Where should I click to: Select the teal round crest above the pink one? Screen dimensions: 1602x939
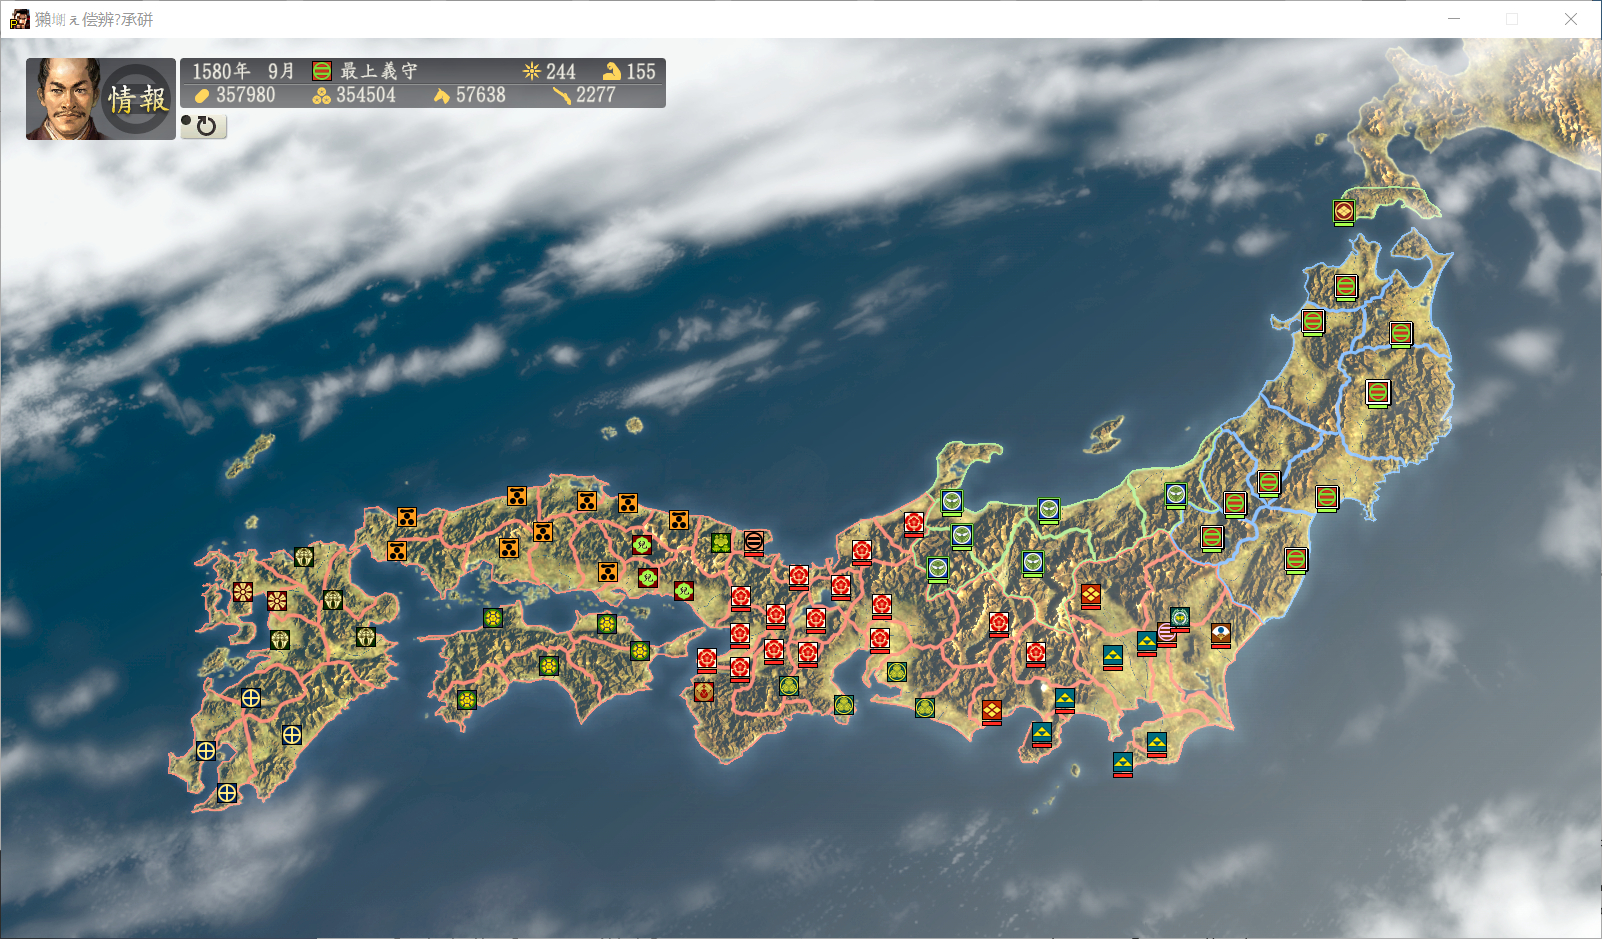[1180, 619]
